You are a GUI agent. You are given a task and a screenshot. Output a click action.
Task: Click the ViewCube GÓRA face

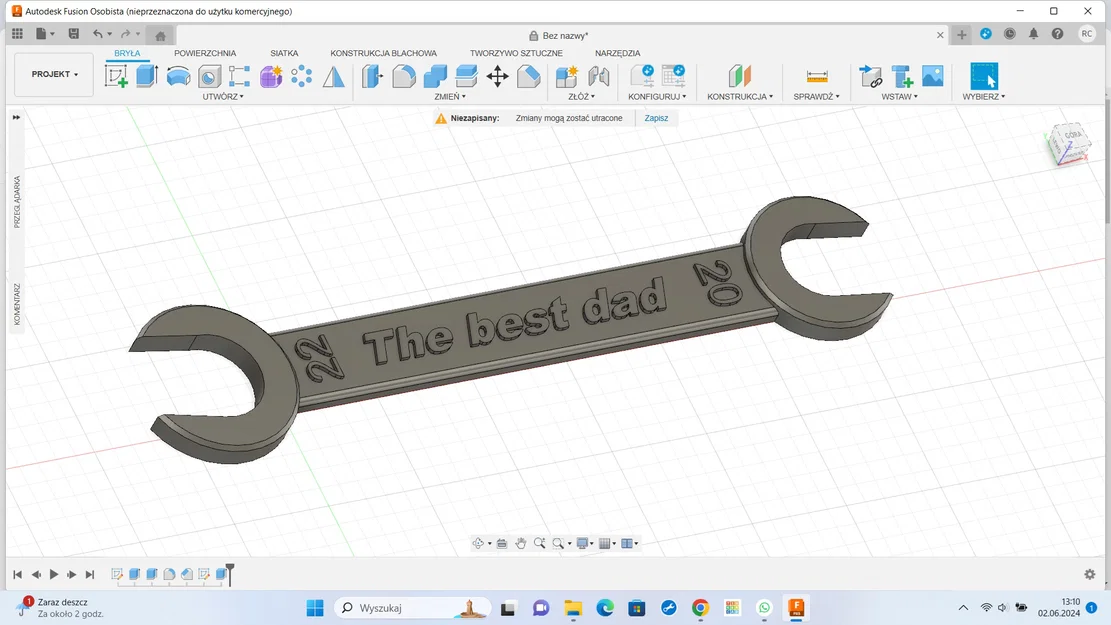tap(1071, 135)
